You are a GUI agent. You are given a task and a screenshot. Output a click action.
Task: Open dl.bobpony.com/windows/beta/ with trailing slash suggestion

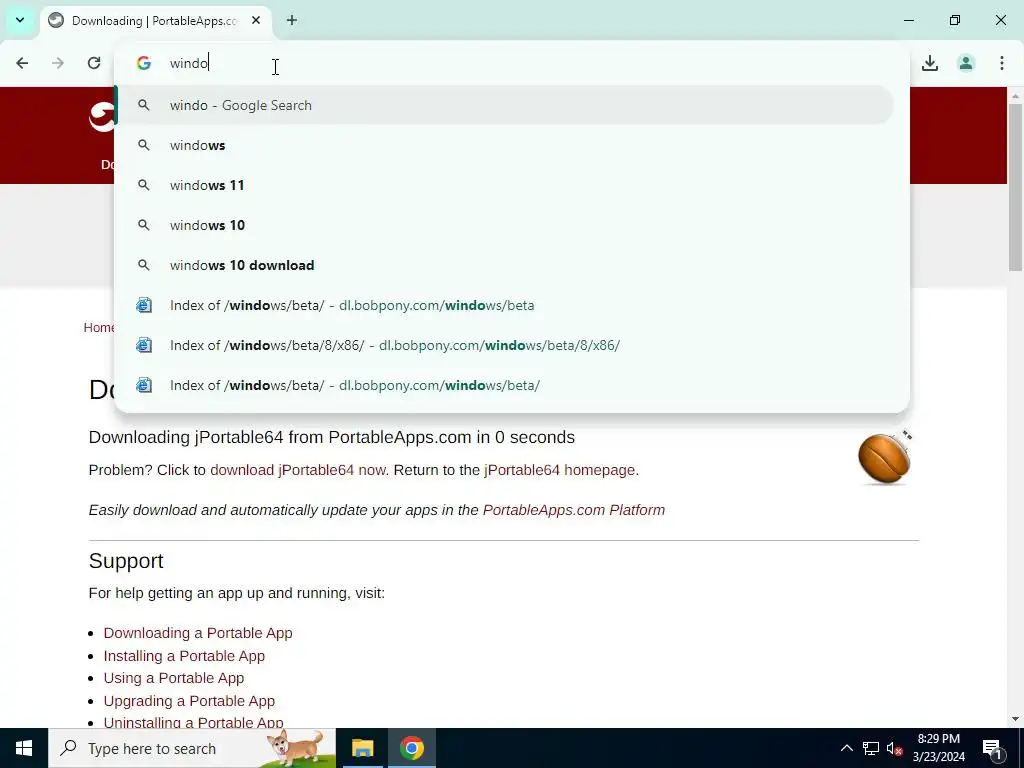[x=504, y=385]
